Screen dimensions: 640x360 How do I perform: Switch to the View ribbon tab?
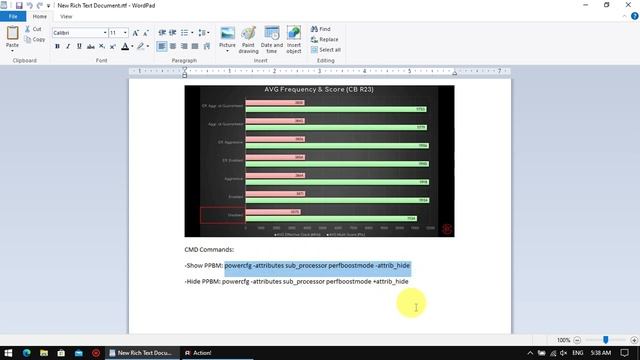(66, 16)
